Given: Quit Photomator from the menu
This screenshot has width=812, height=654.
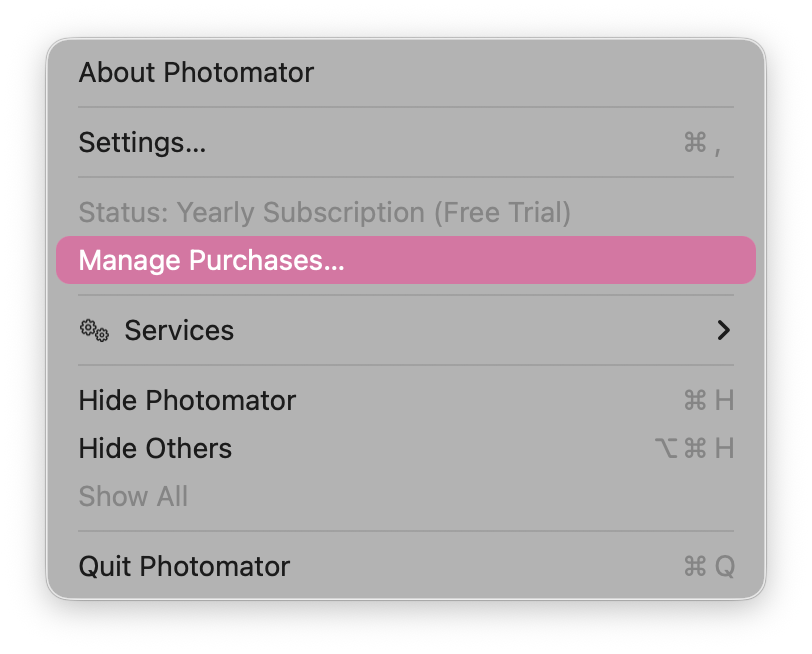Looking at the screenshot, I should (x=184, y=566).
